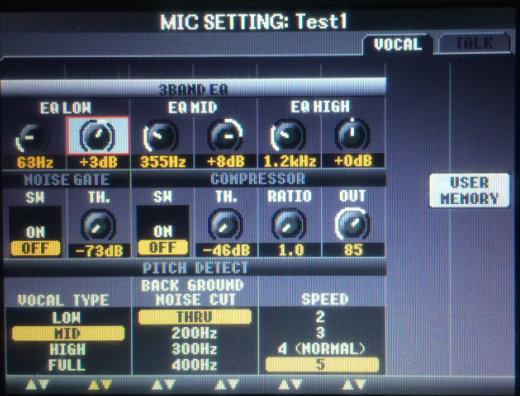Viewport: 520px width, 396px height.
Task: Click the USER MEMORY button
Action: coord(470,190)
